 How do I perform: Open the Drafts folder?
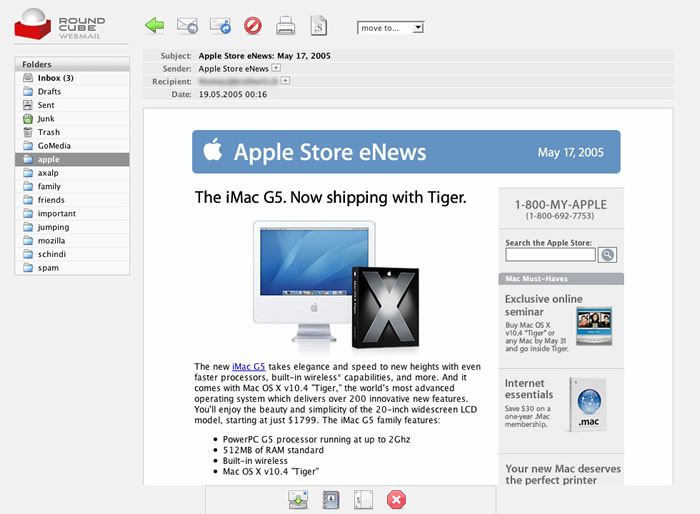pyautogui.click(x=72, y=91)
